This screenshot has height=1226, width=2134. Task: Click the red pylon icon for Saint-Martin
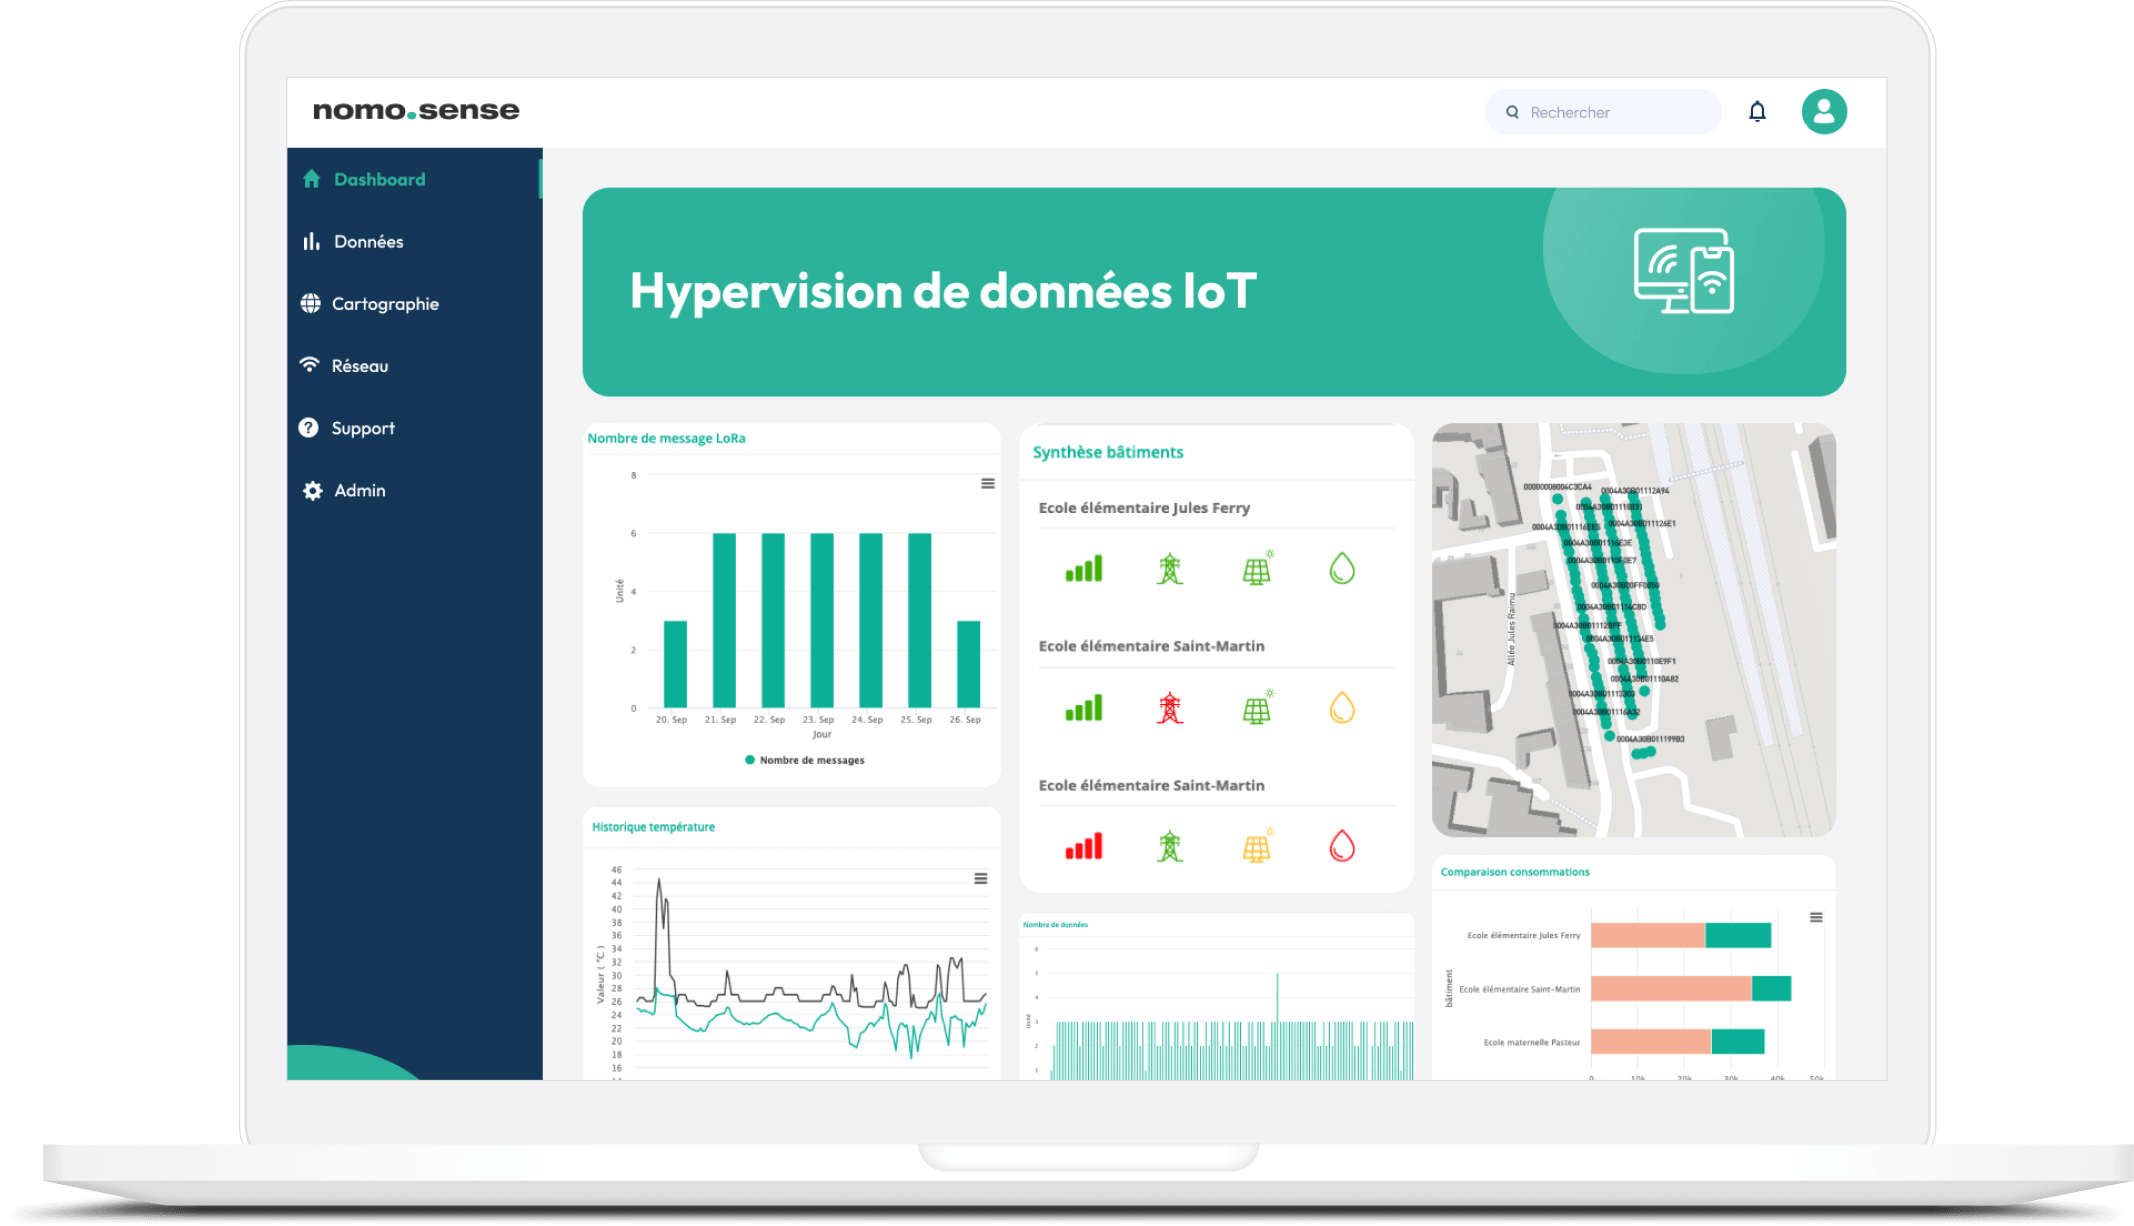click(1169, 708)
